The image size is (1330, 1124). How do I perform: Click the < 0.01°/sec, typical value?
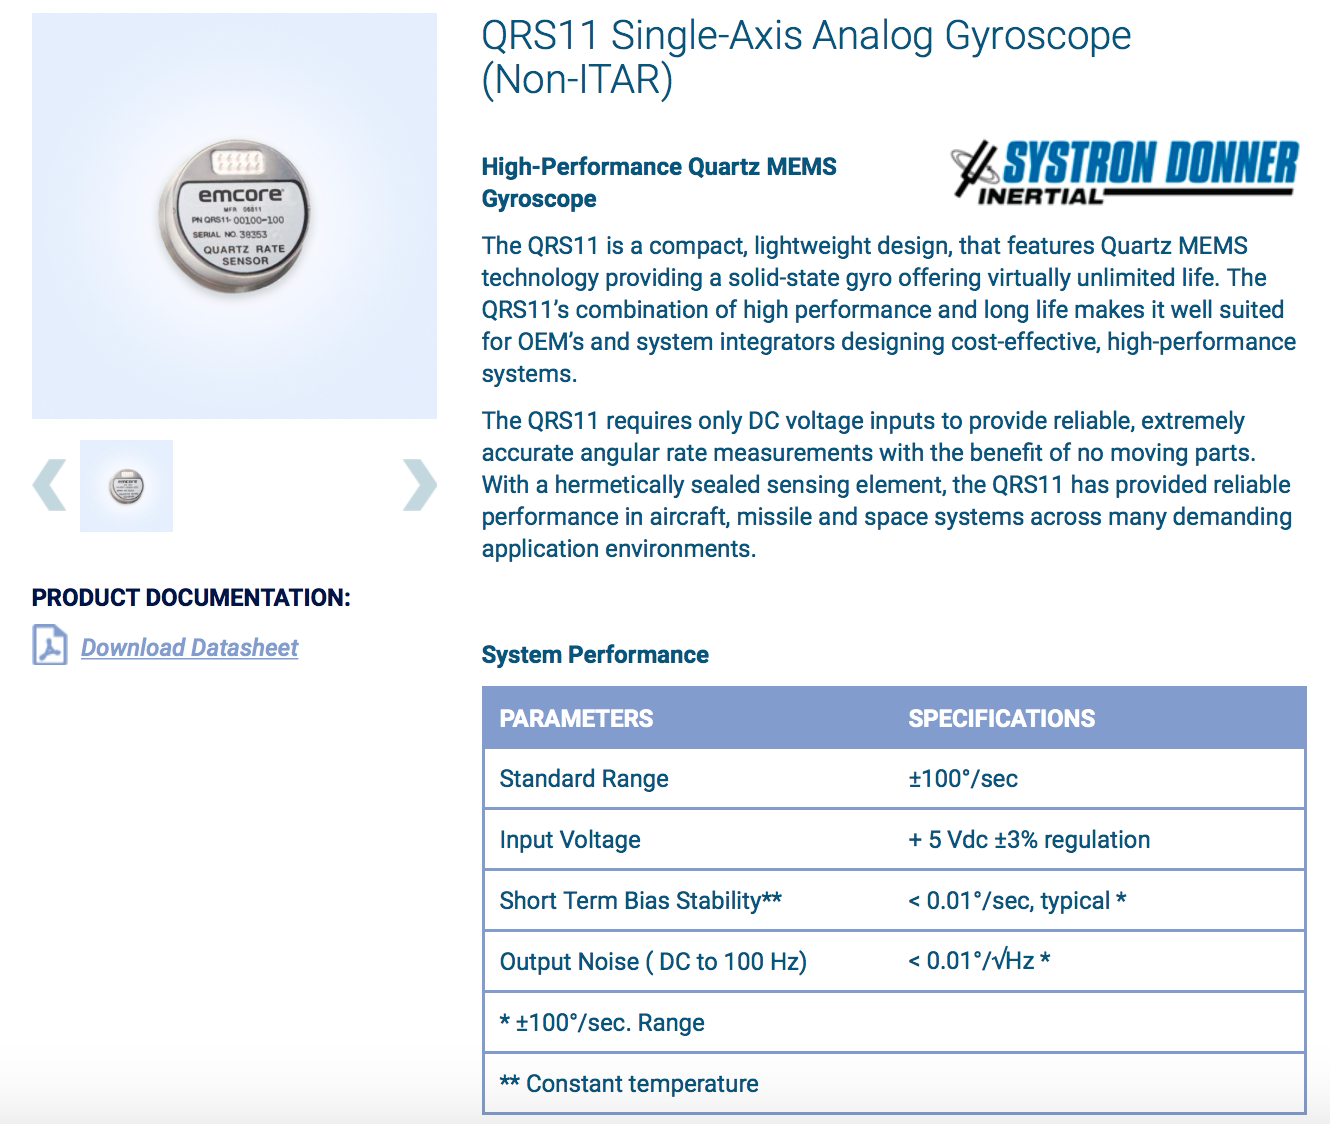(1017, 901)
